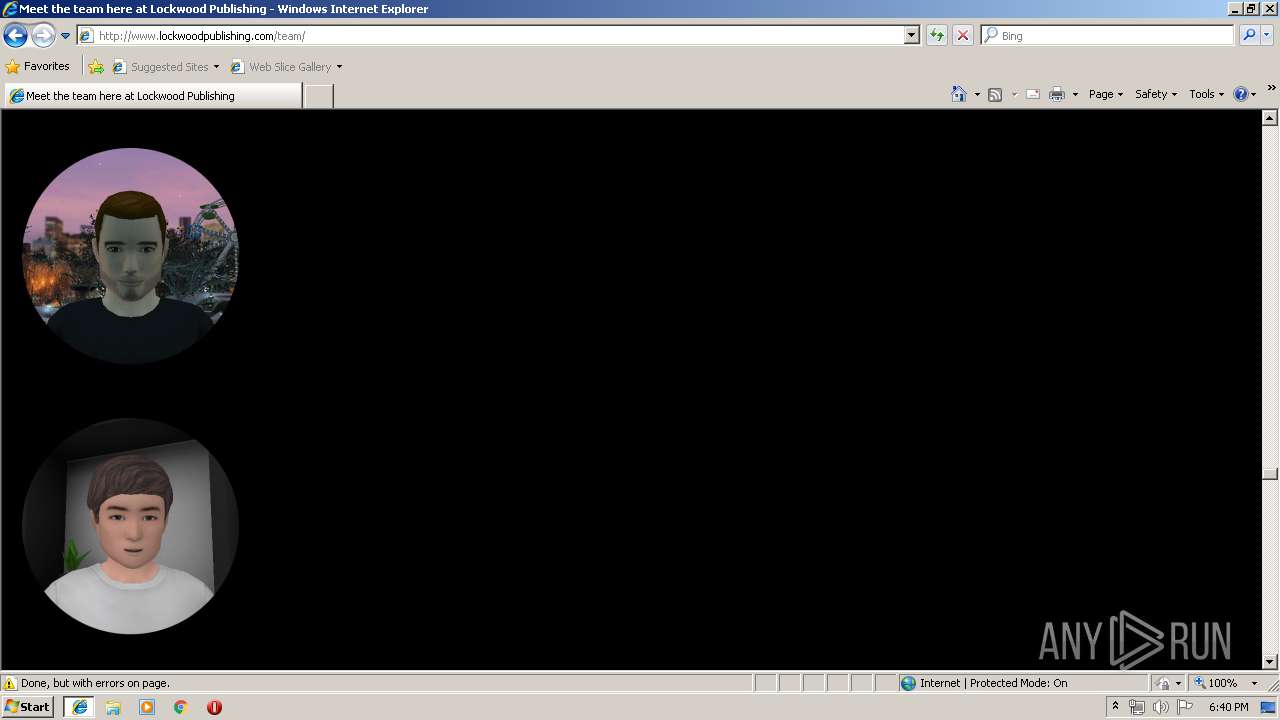Expand the feeds dropdown arrow
The height and width of the screenshot is (720, 1280).
(x=1014, y=94)
